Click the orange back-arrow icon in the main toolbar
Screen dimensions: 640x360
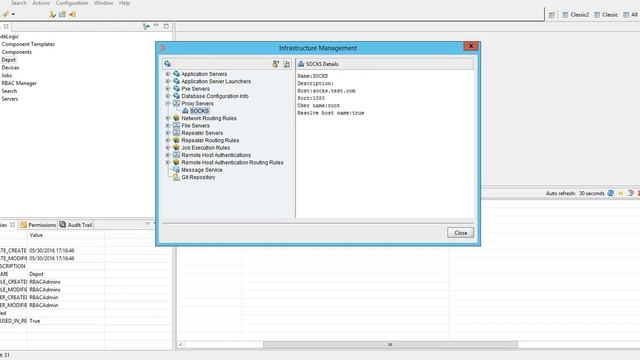[72, 14]
